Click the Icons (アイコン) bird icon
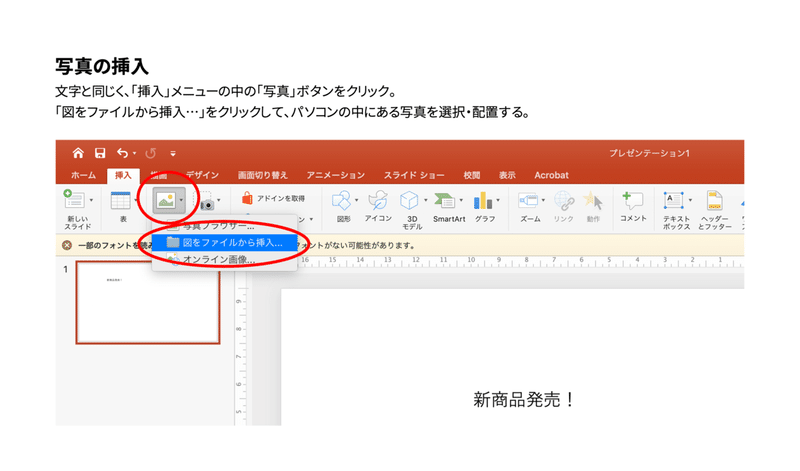Screen dimensions: 800x471 click(x=378, y=200)
